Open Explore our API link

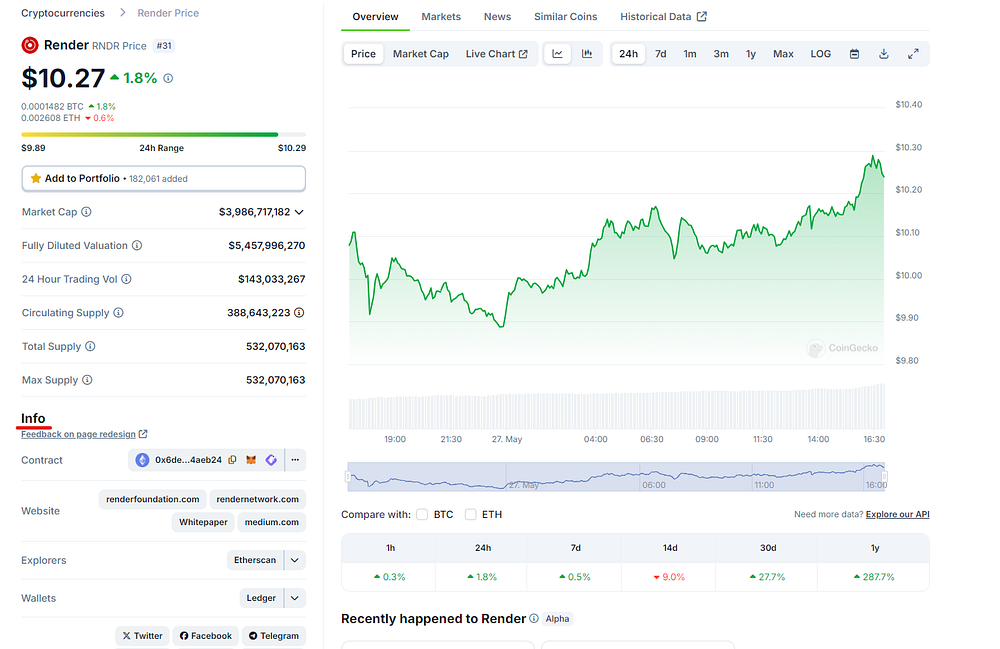[x=897, y=514]
